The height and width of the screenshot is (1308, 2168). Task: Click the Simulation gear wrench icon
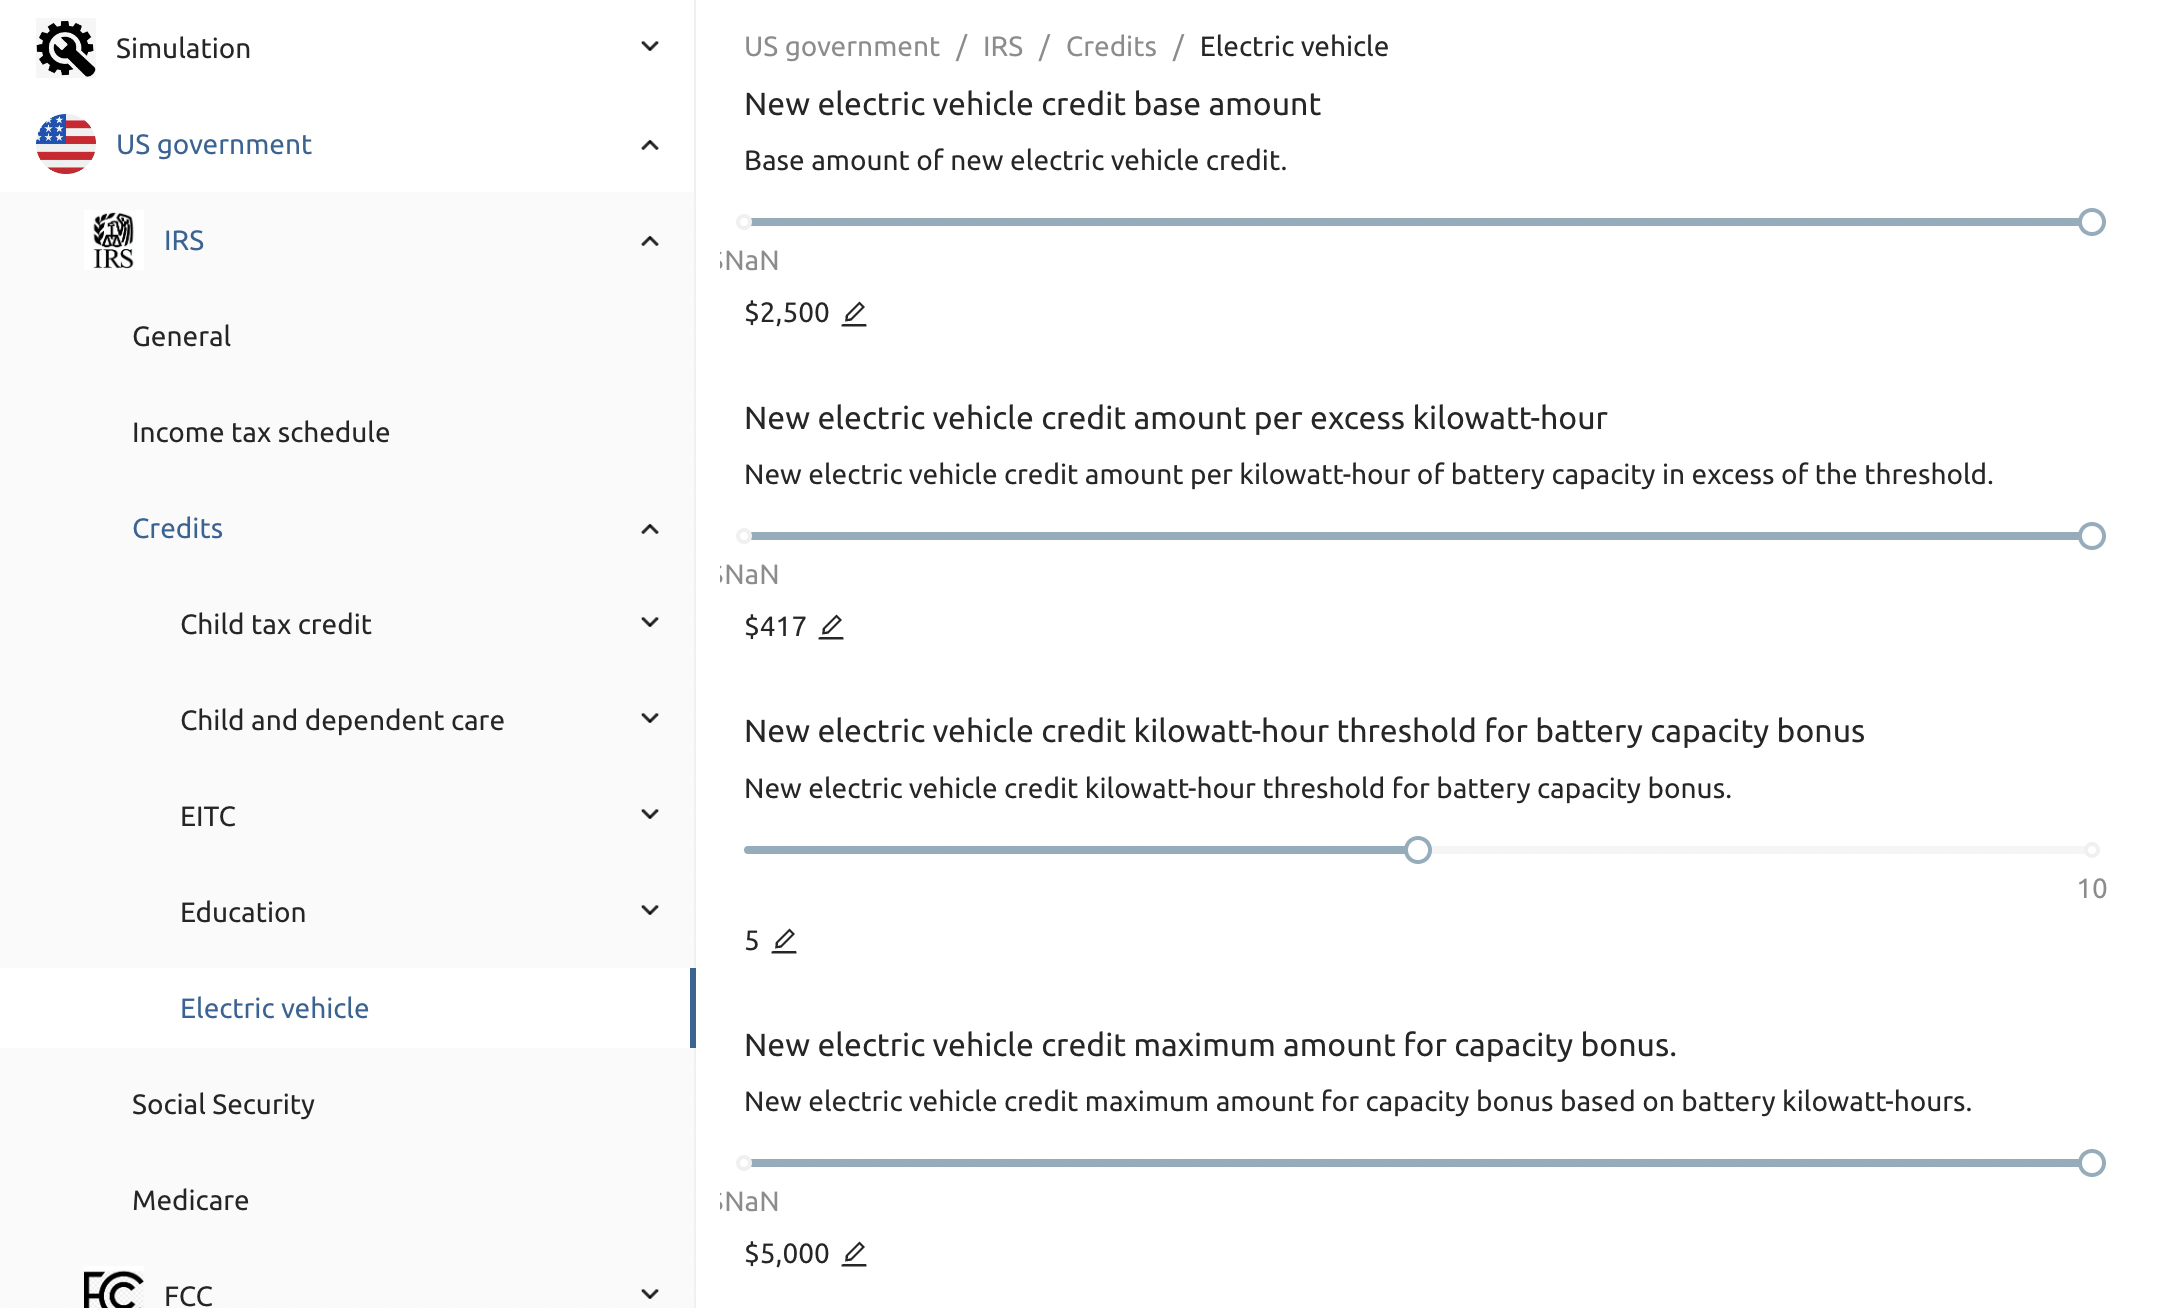[65, 48]
